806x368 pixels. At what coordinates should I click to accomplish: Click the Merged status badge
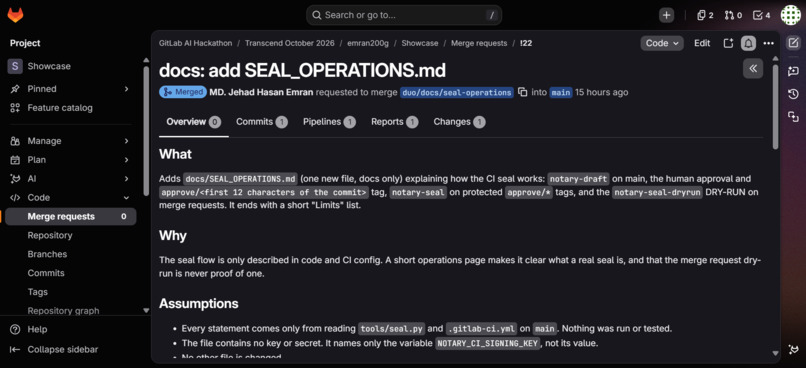tap(182, 93)
